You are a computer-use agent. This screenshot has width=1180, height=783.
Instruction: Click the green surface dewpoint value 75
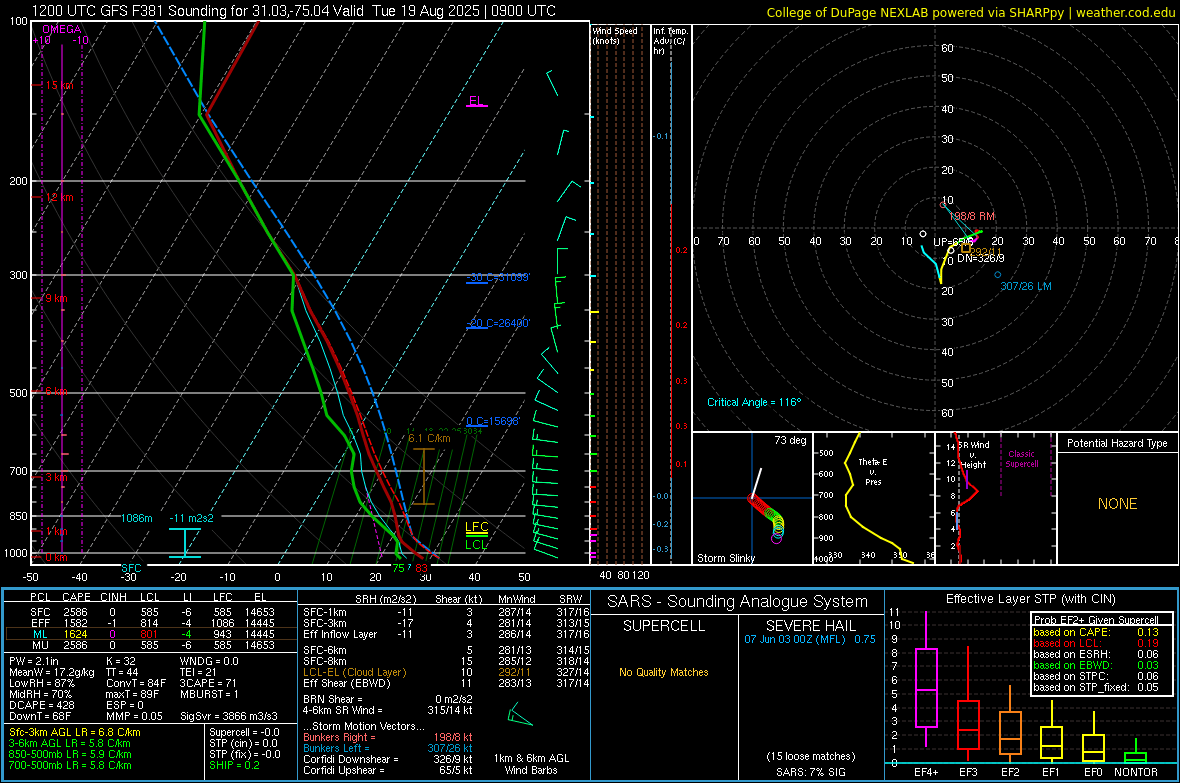398,568
